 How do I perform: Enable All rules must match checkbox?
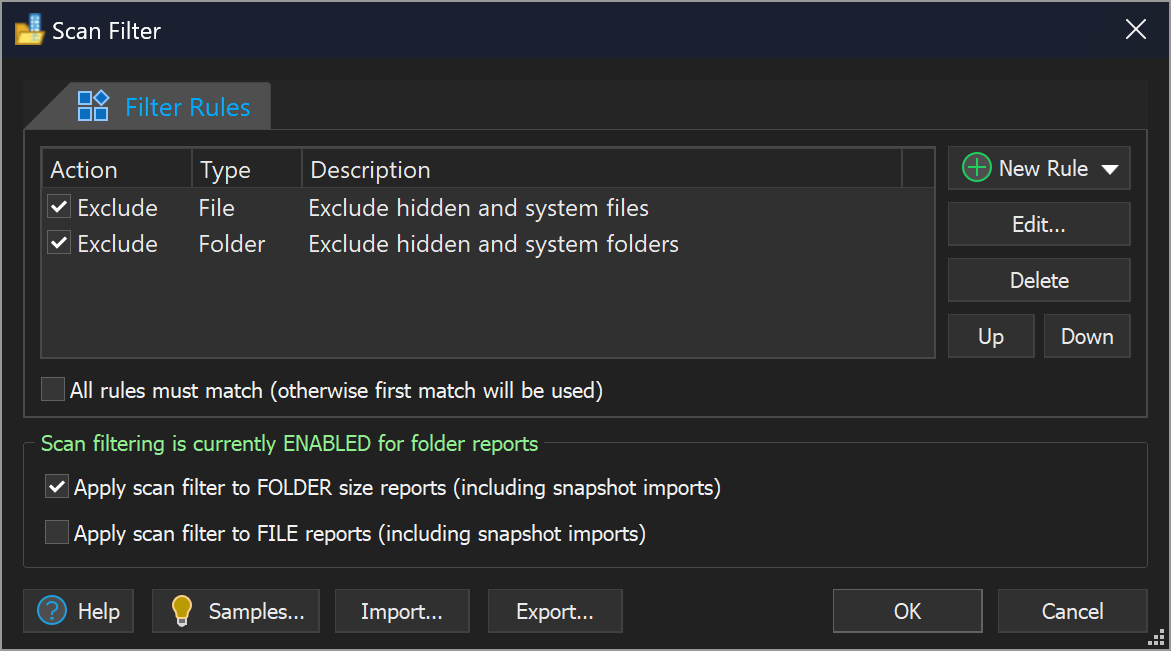(x=53, y=389)
